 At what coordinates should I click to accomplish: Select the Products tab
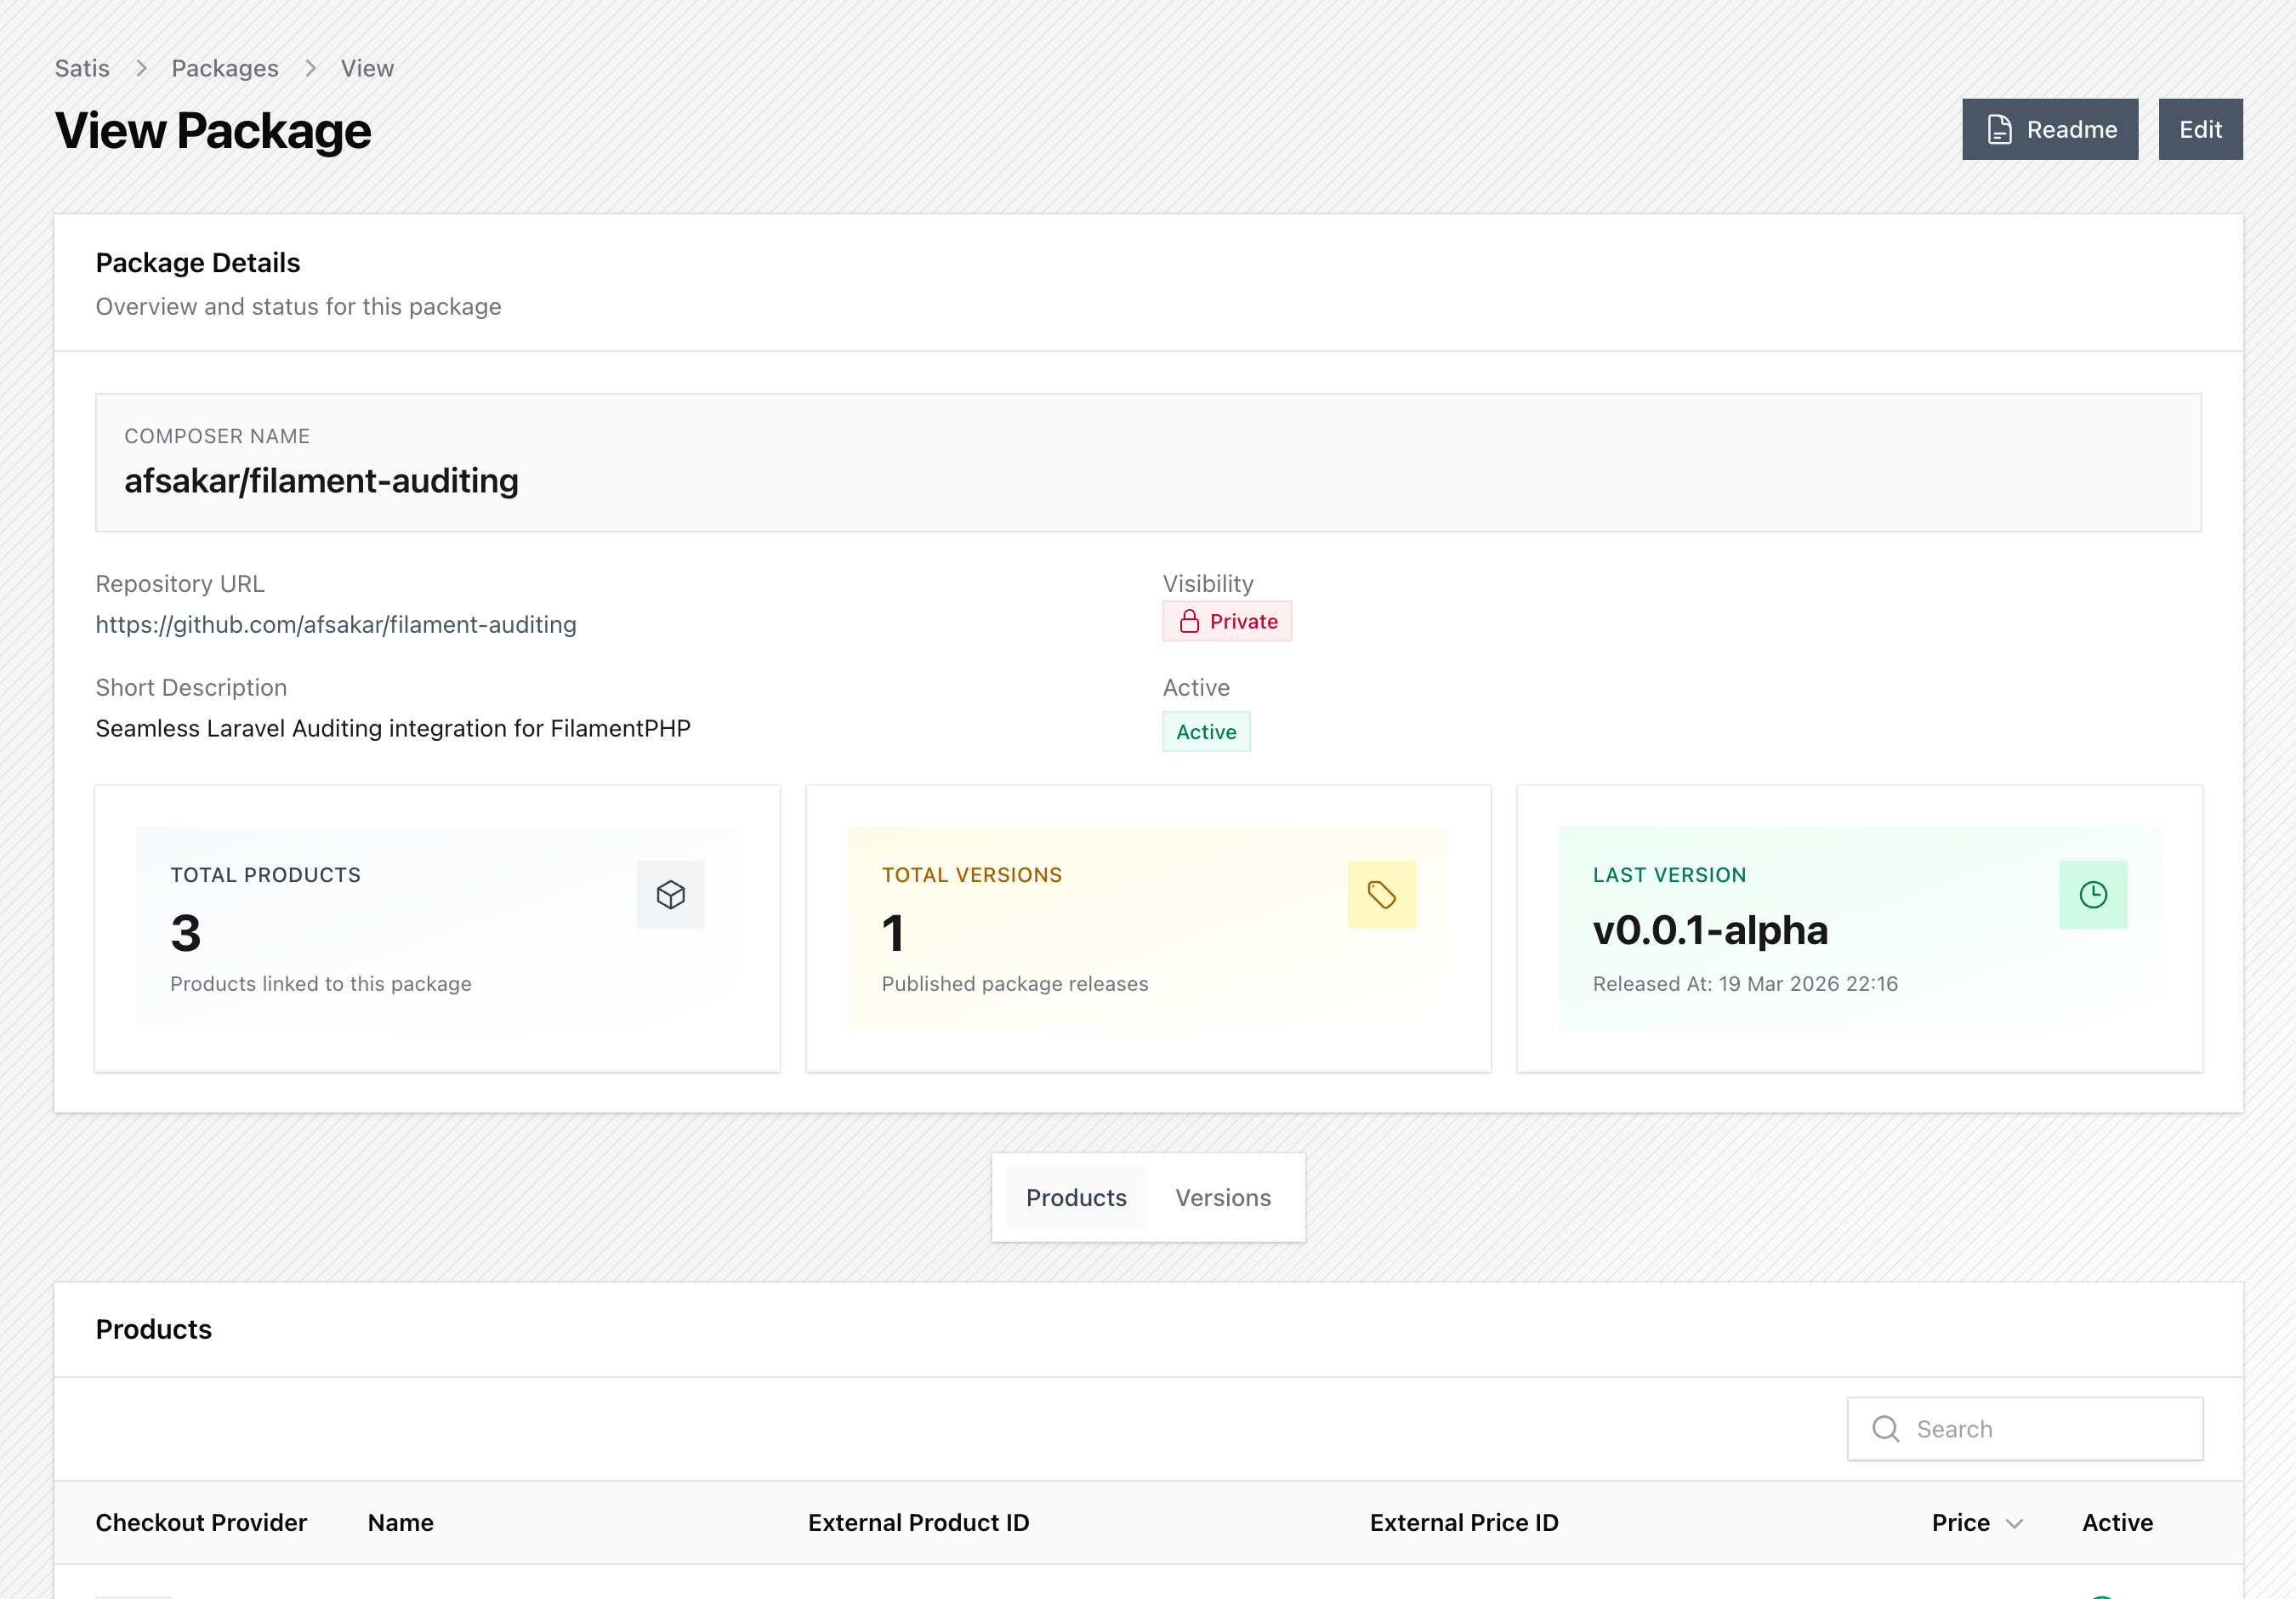(x=1076, y=1198)
